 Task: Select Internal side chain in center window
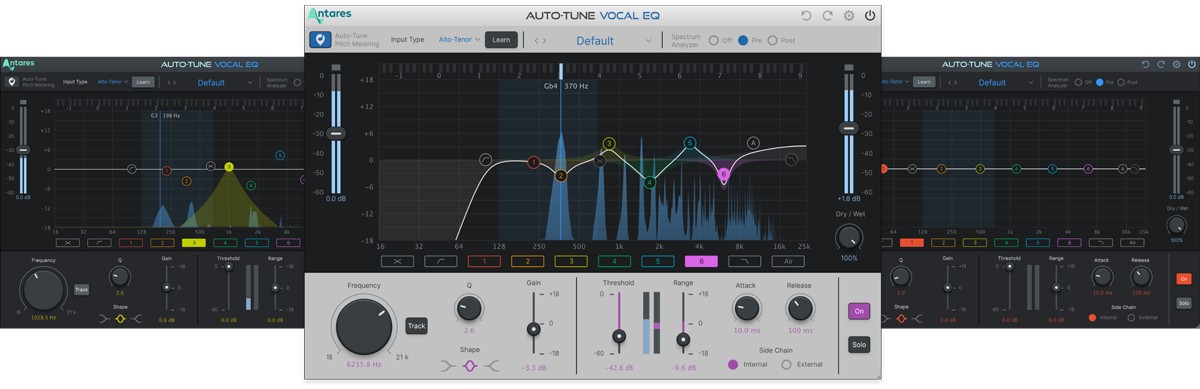click(x=734, y=364)
